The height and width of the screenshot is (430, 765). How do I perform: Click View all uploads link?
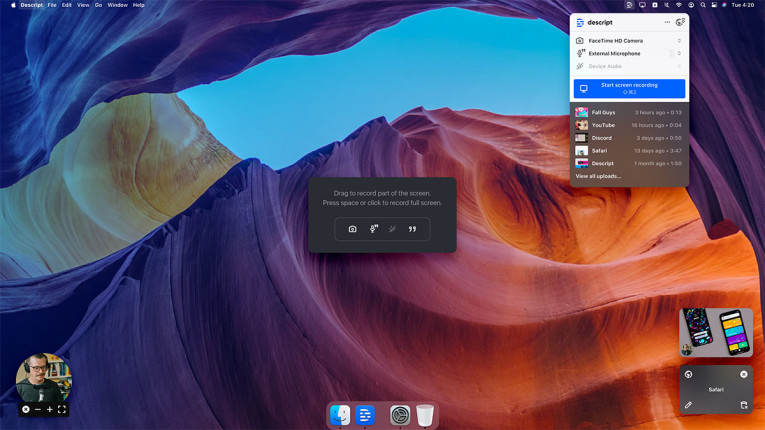click(x=598, y=176)
